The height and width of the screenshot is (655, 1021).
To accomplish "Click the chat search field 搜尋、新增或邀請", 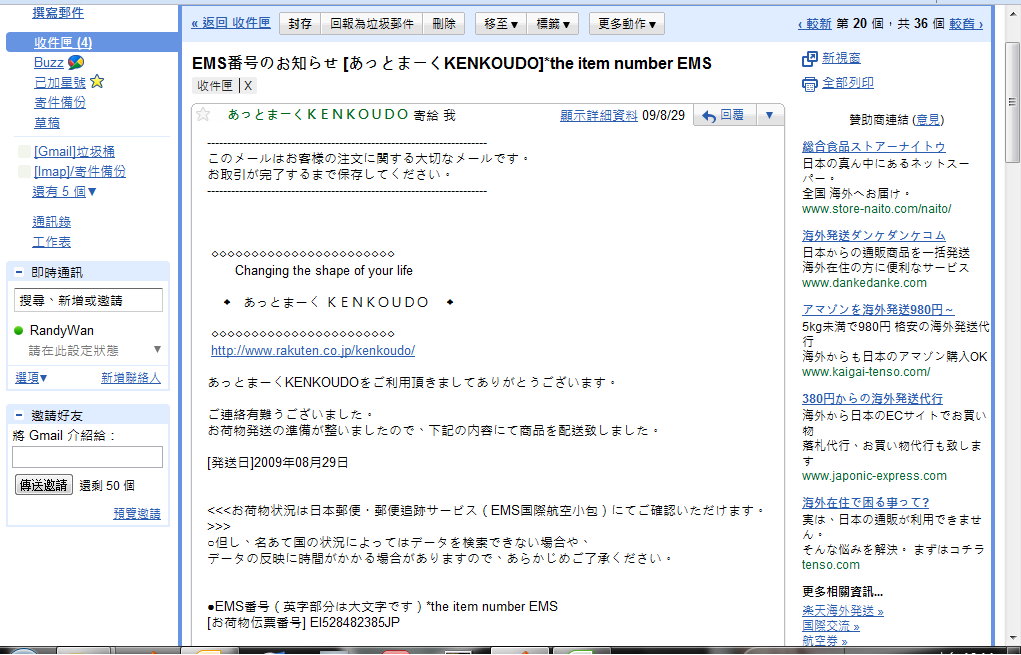I will pos(88,299).
